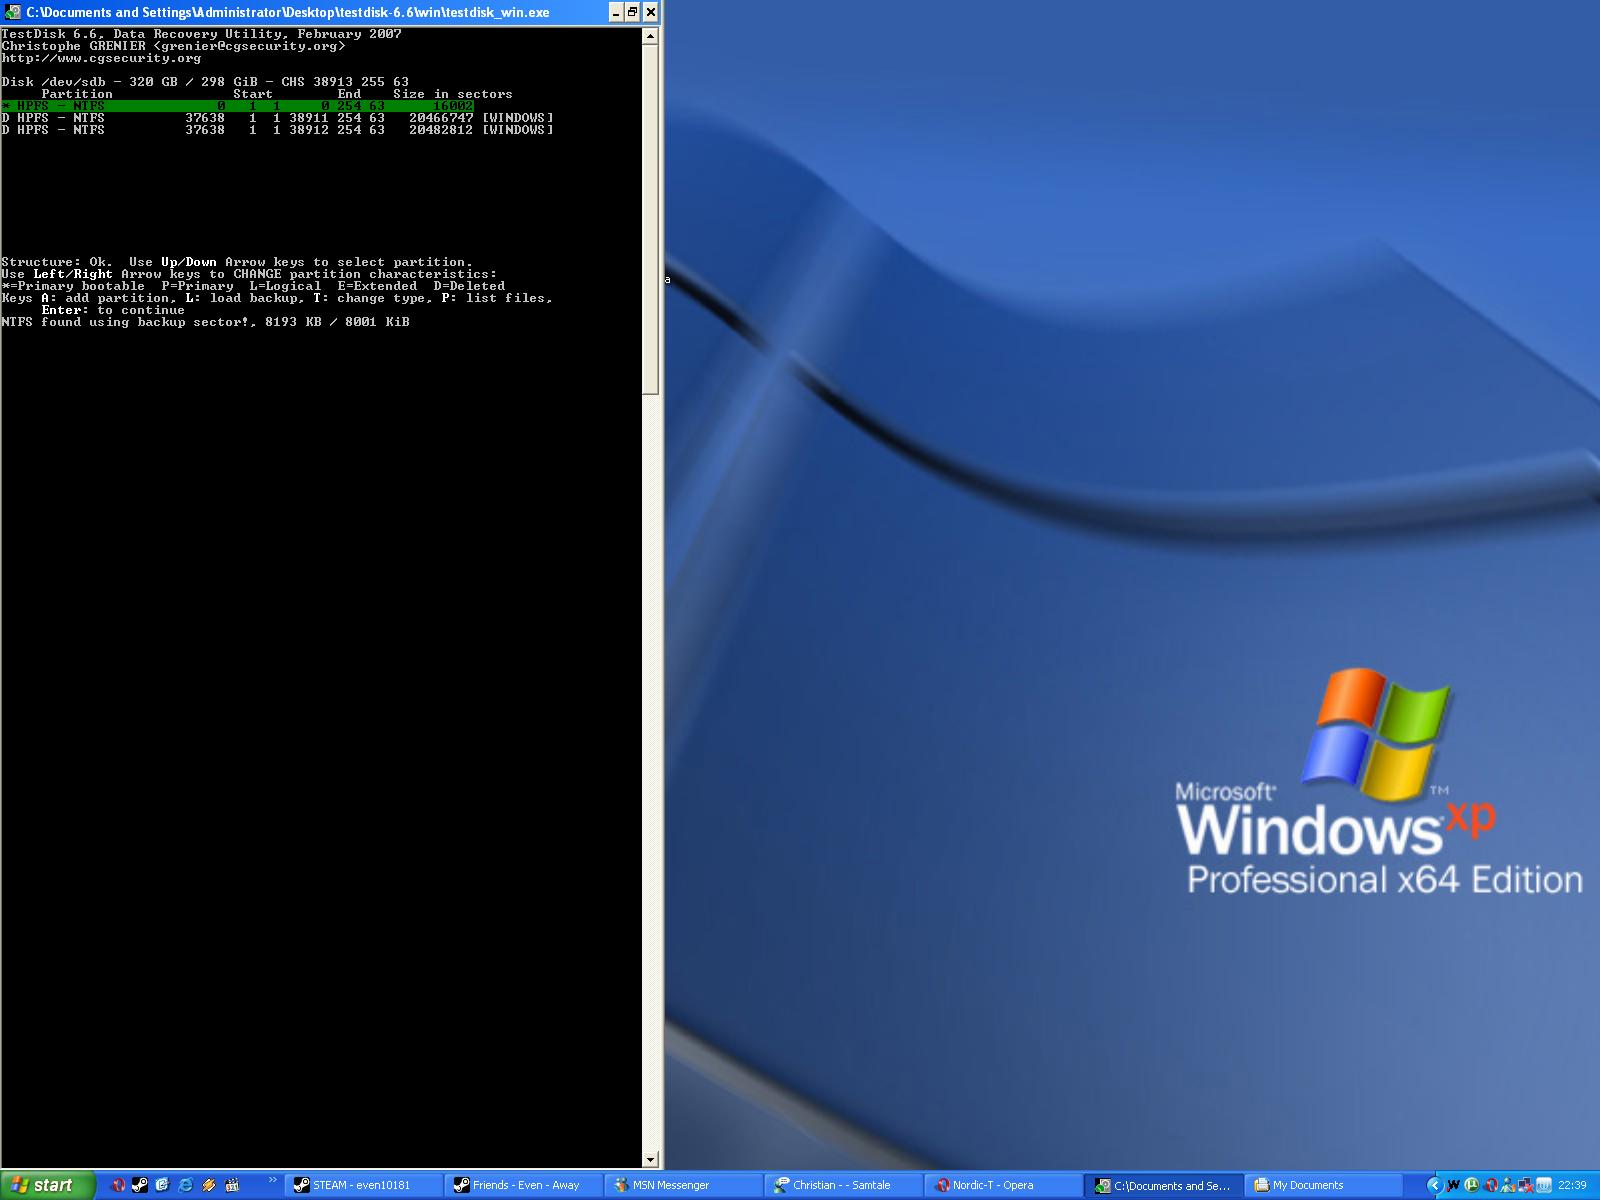Image resolution: width=1600 pixels, height=1200 pixels.
Task: Click the network connection tray icon
Action: click(1526, 1185)
